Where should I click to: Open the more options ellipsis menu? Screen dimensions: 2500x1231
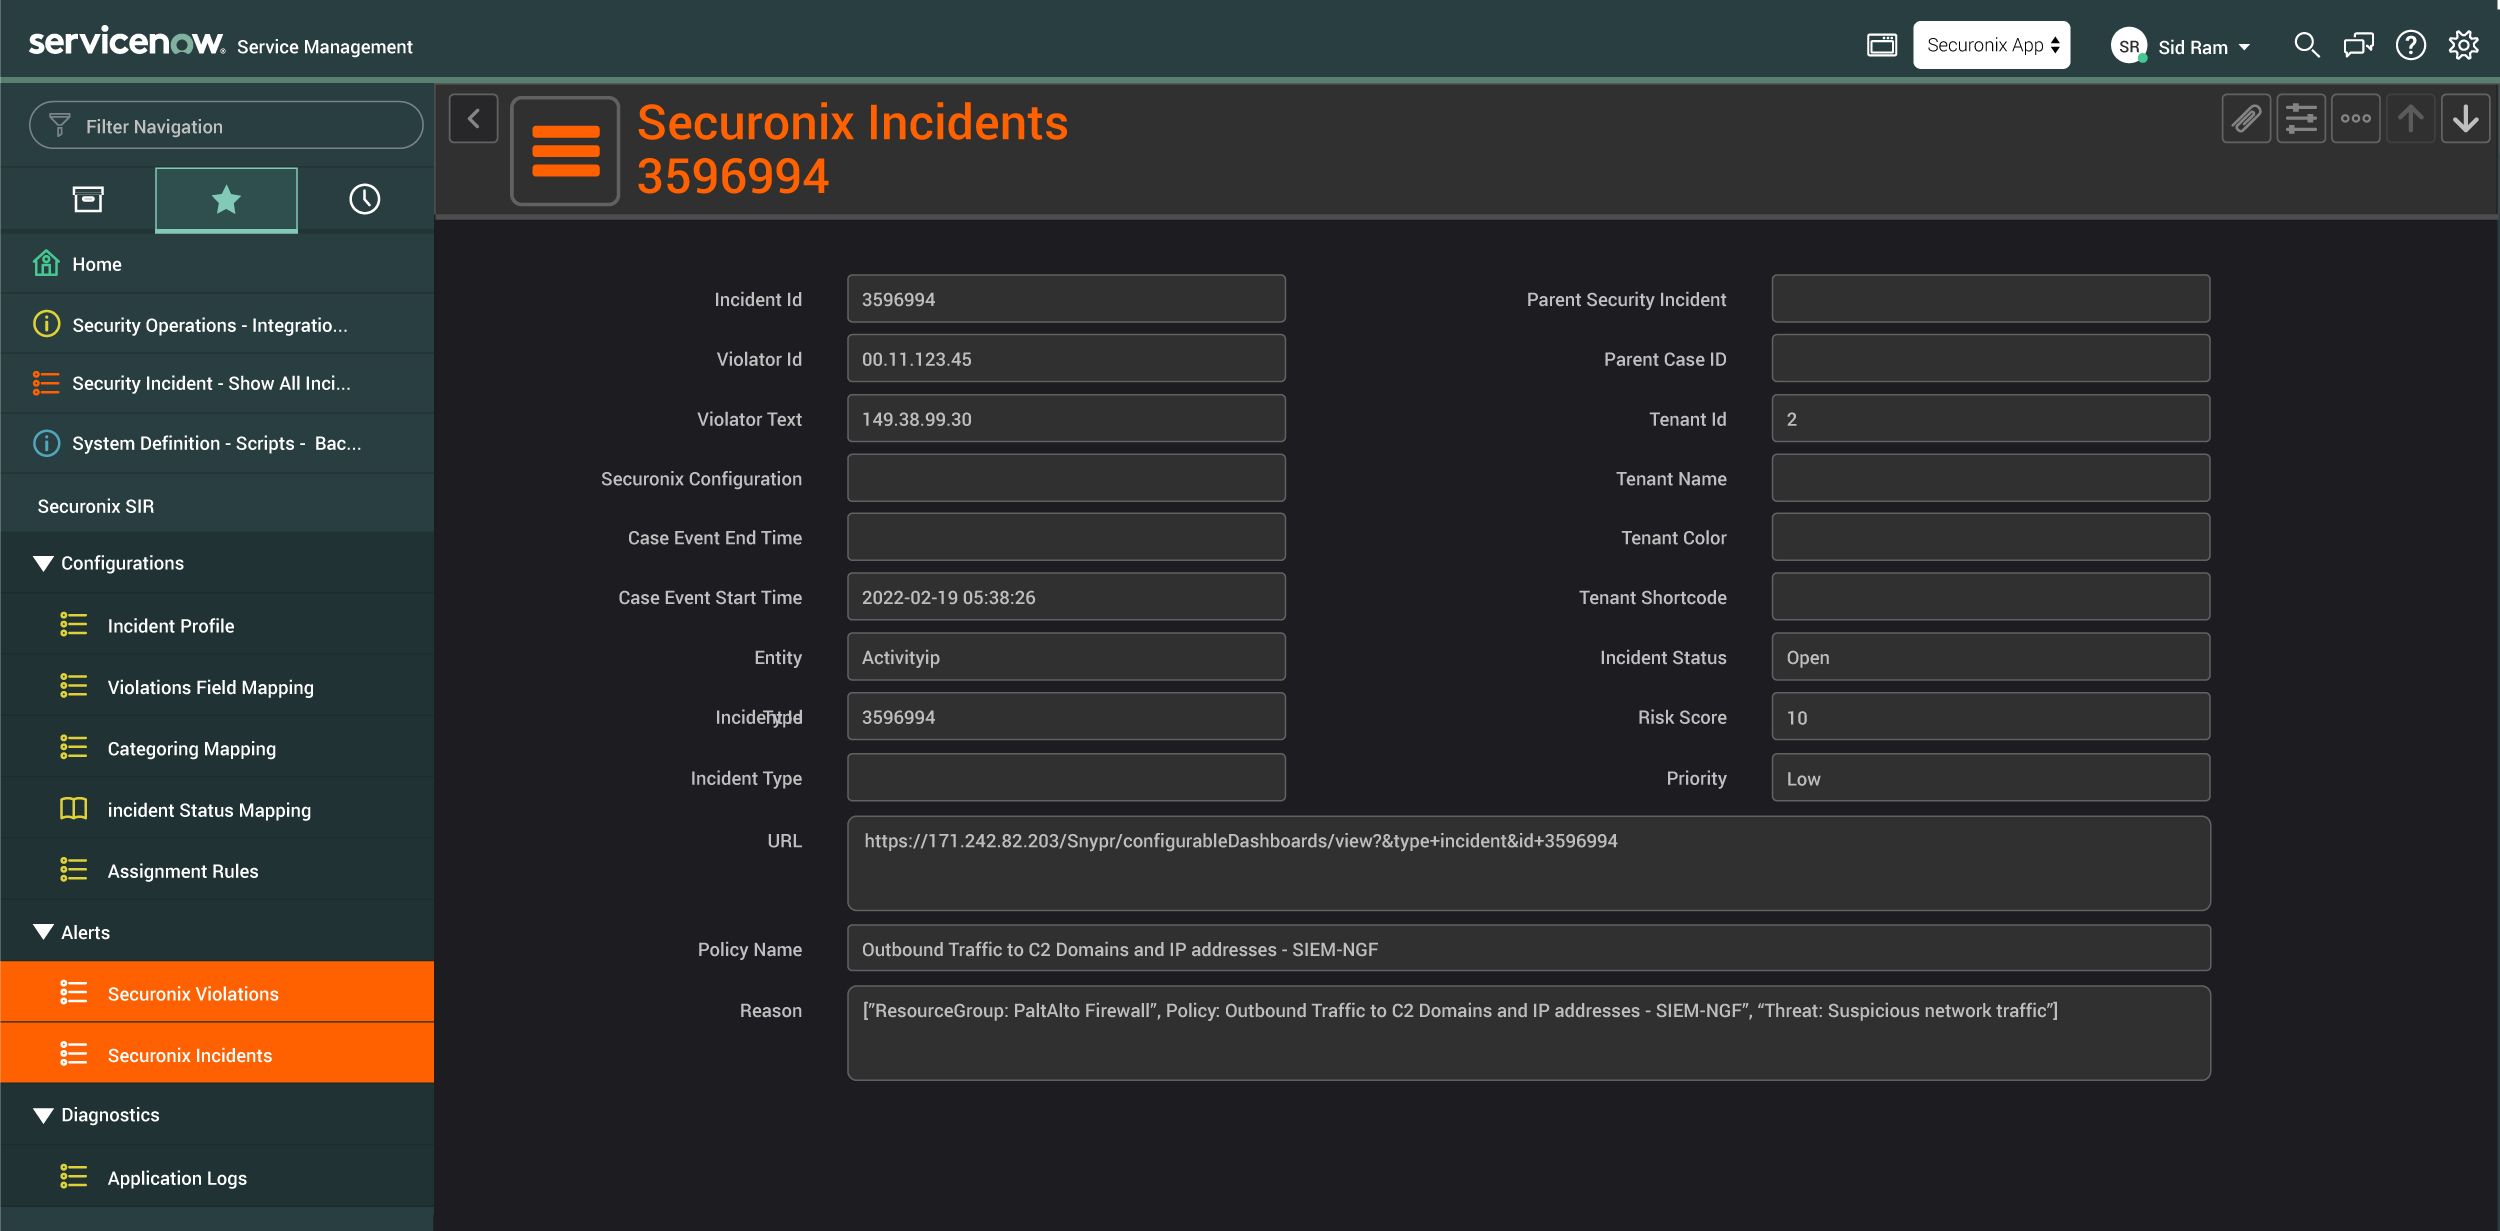click(2355, 119)
